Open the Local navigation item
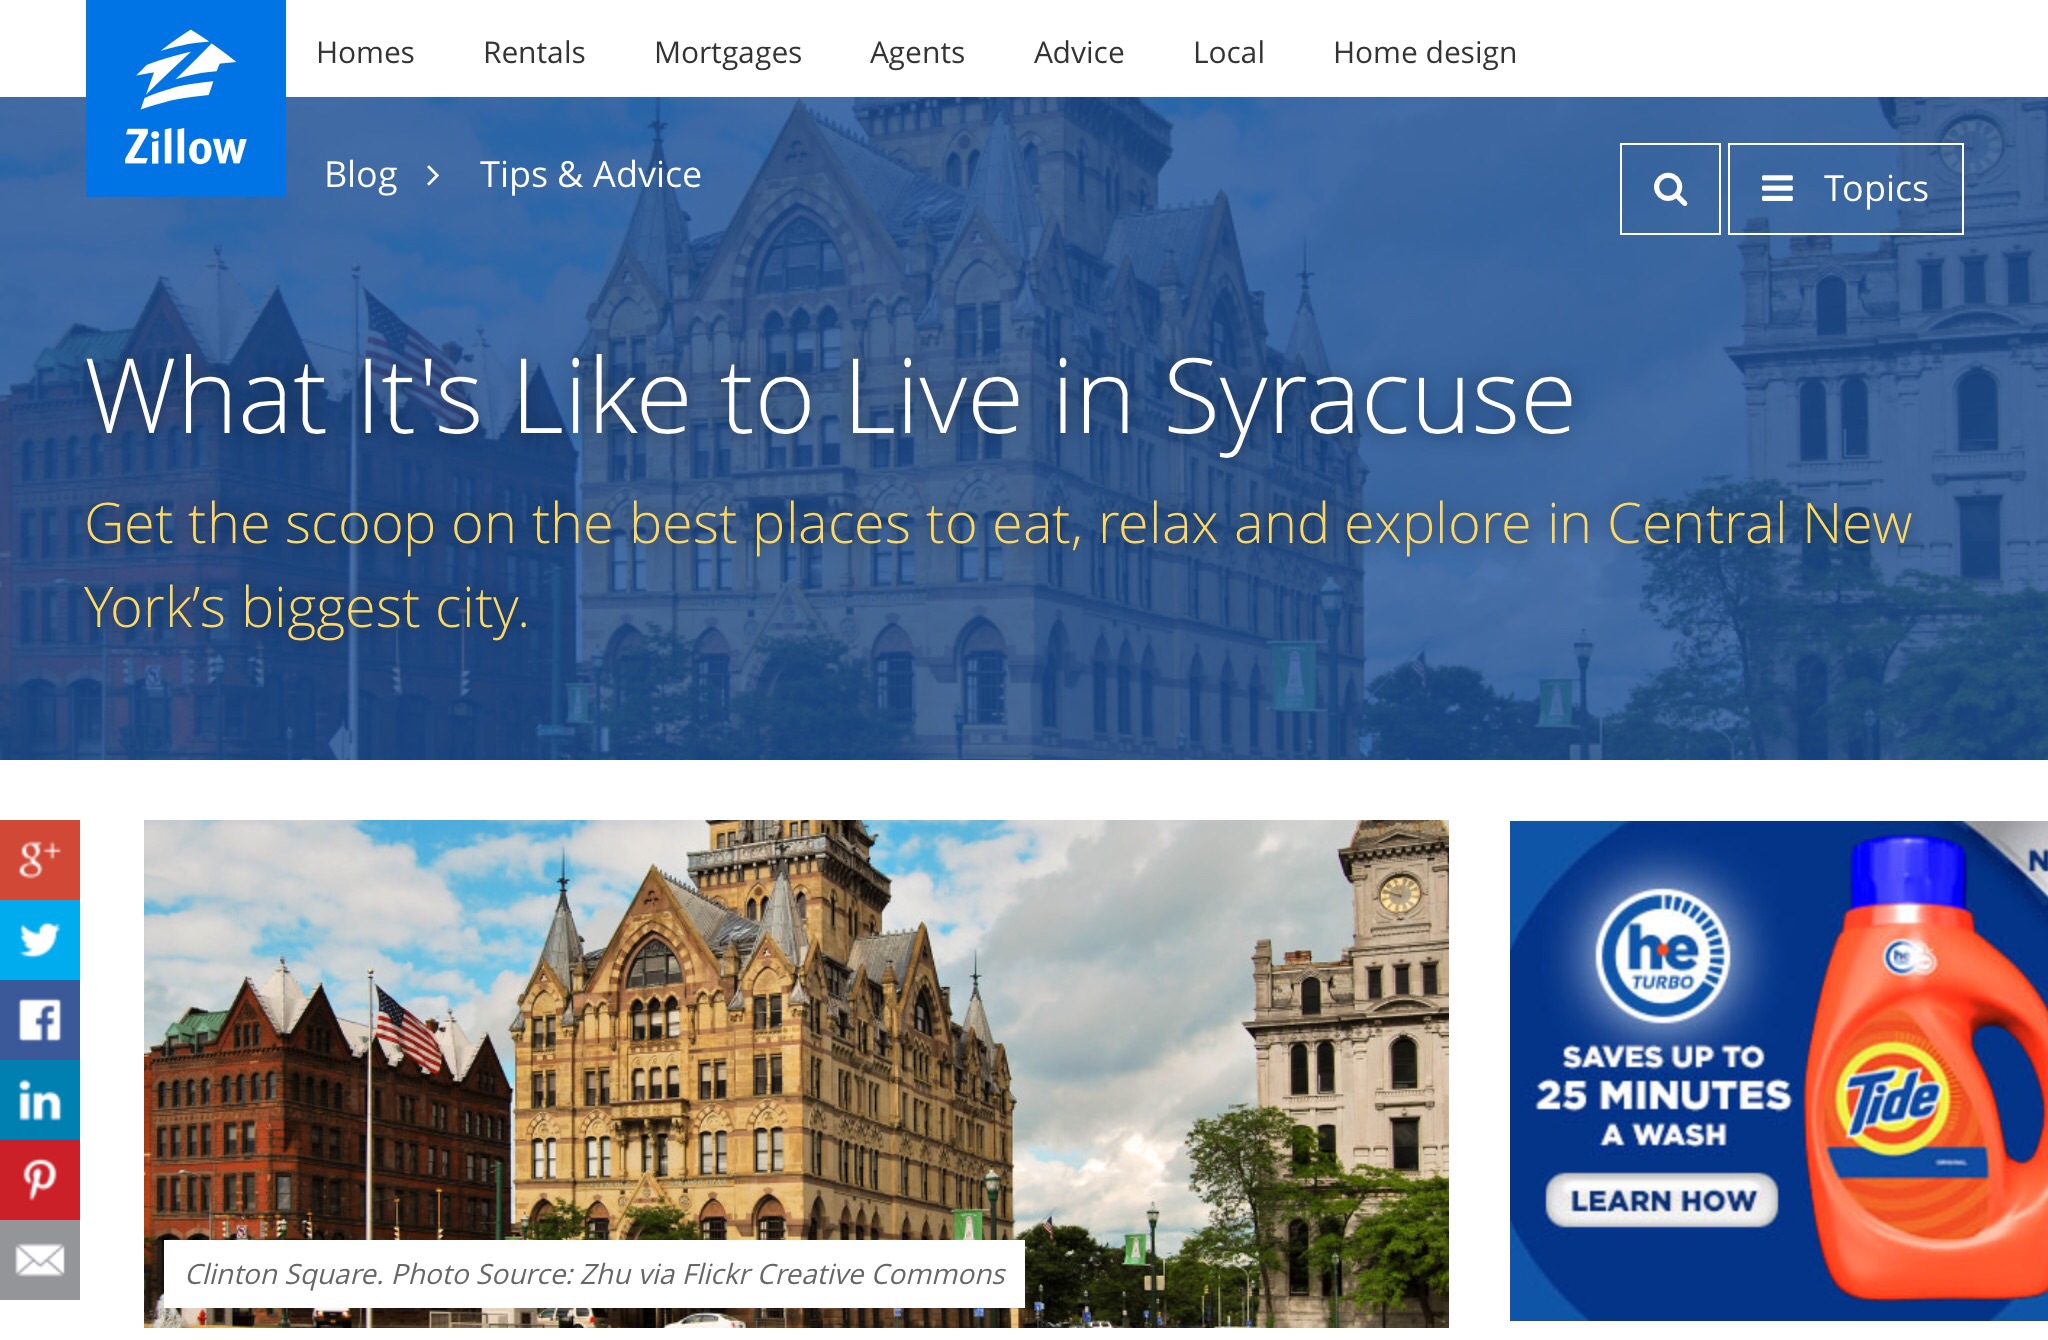Screen dimensions: 2048x1340 point(1228,52)
